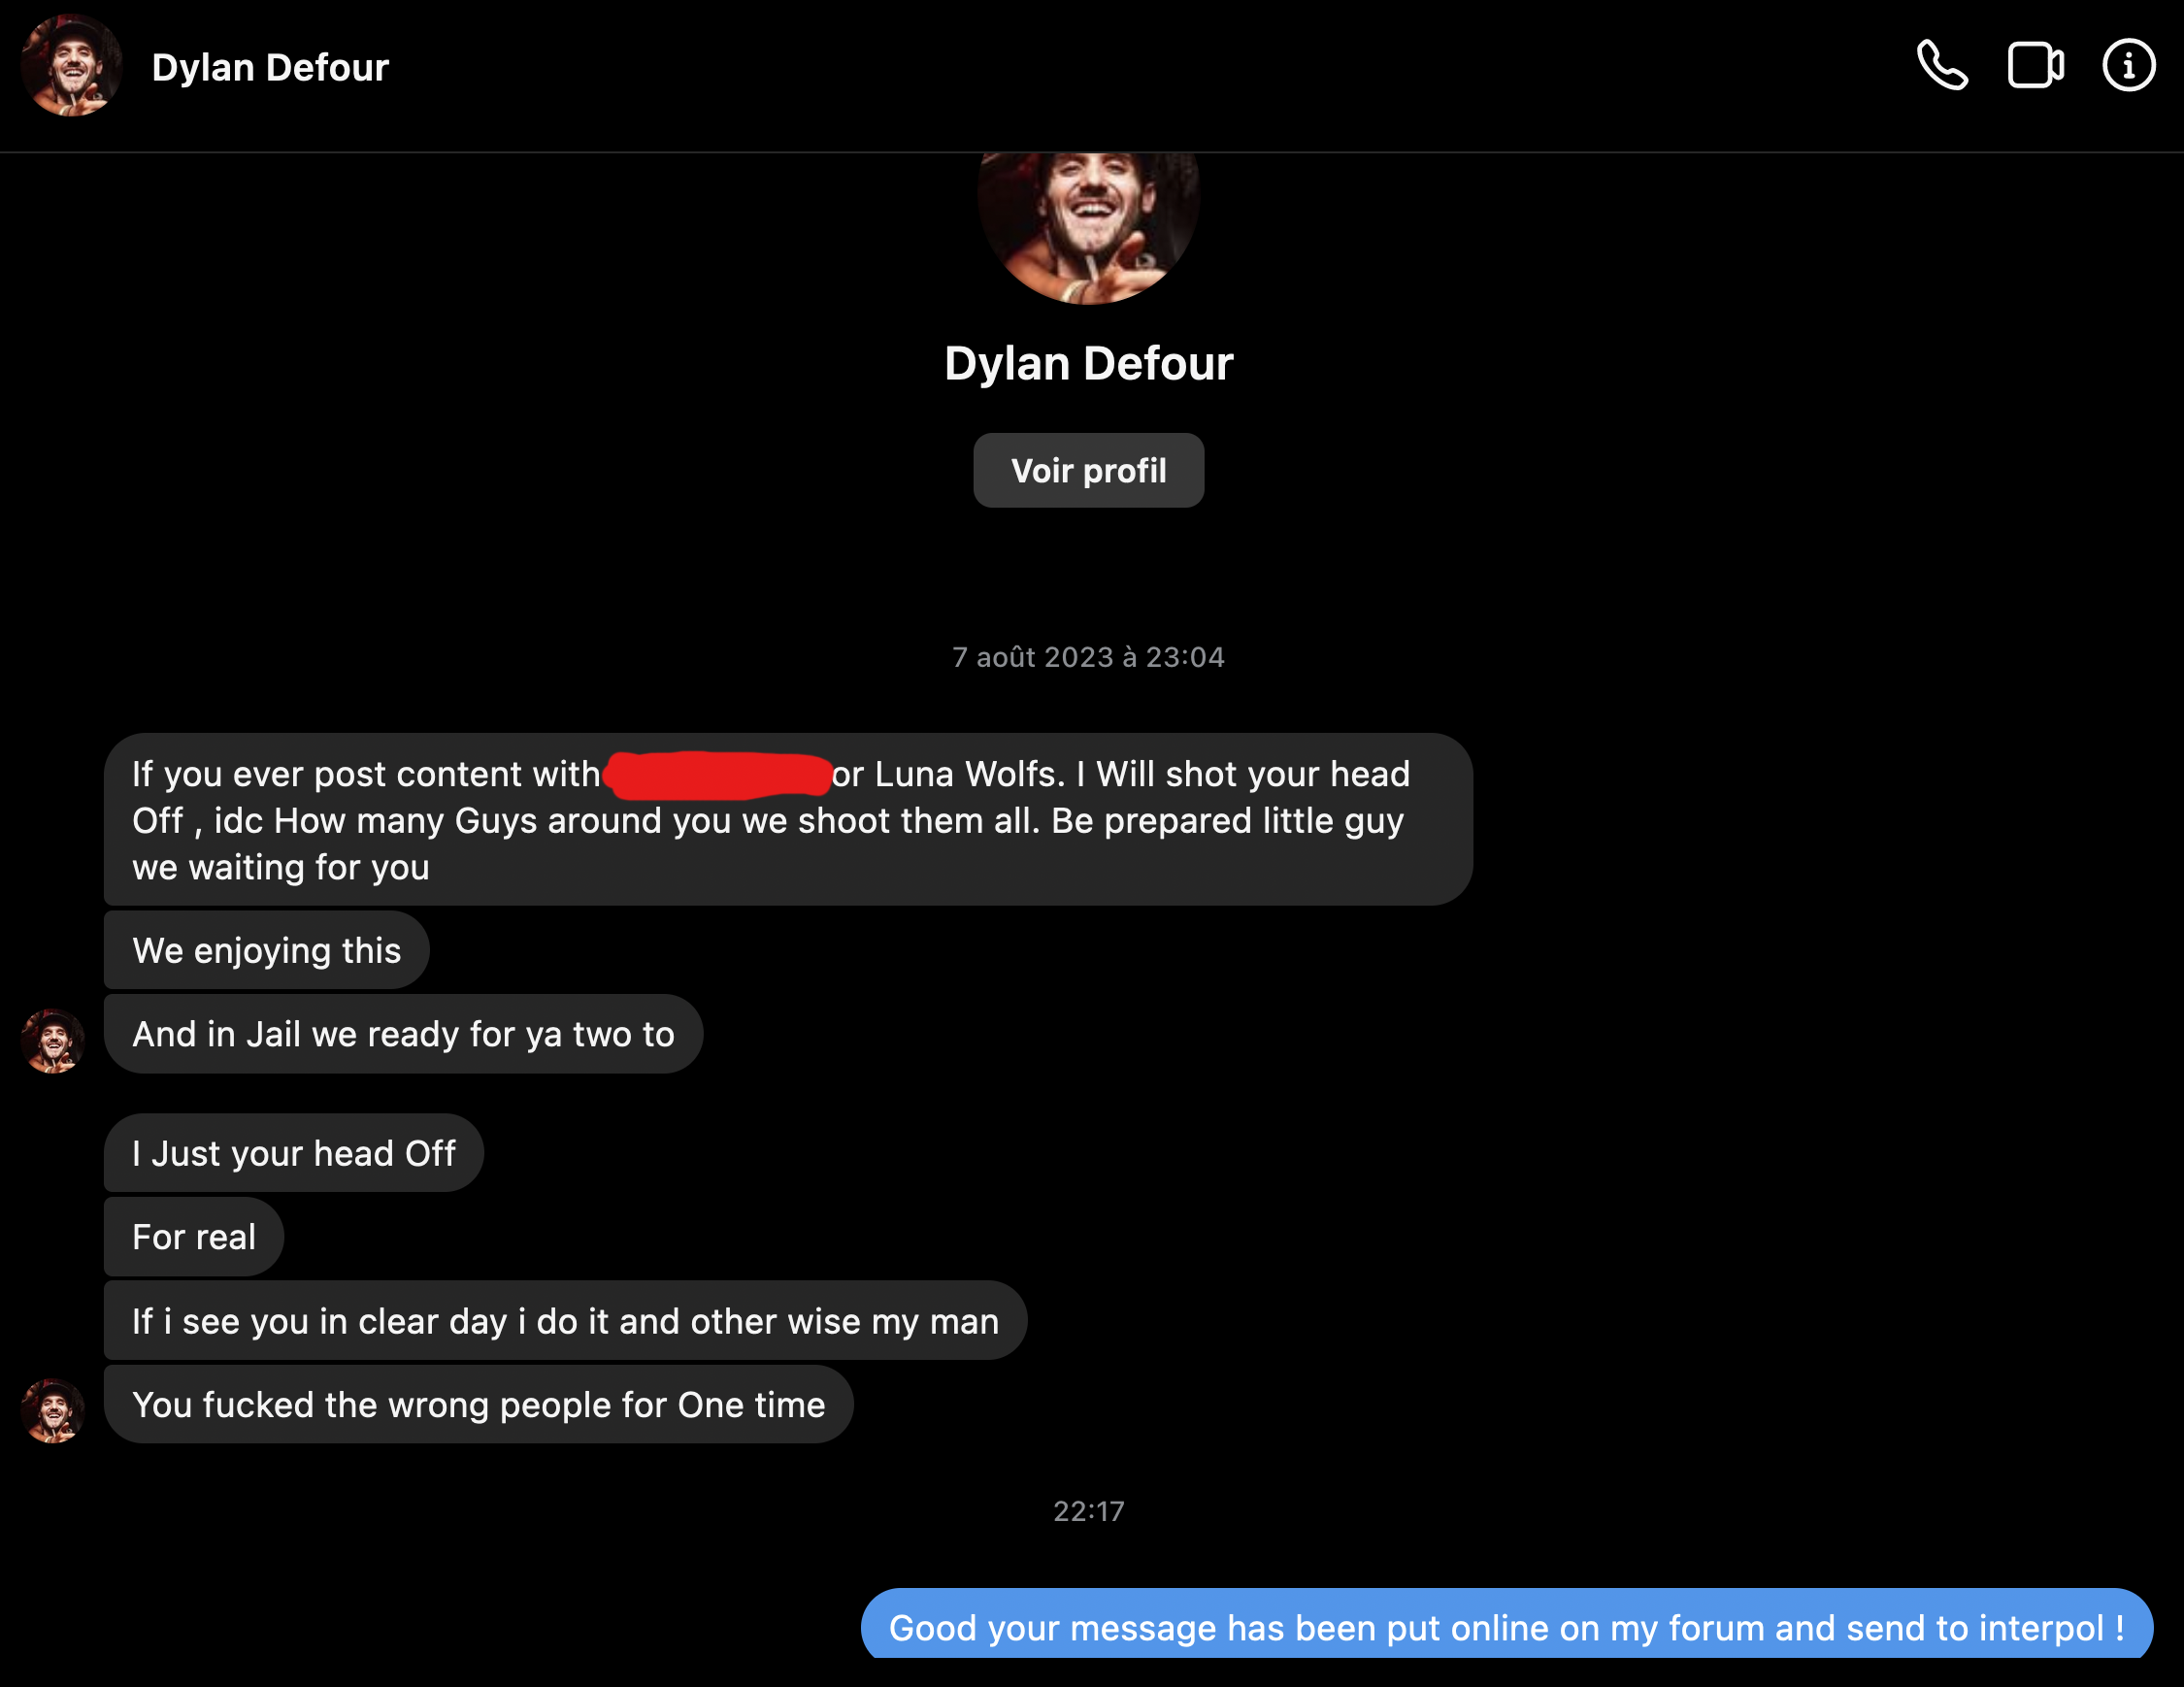This screenshot has height=1687, width=2184.
Task: Select the 'If i see you in clear day' message
Action: [565, 1321]
